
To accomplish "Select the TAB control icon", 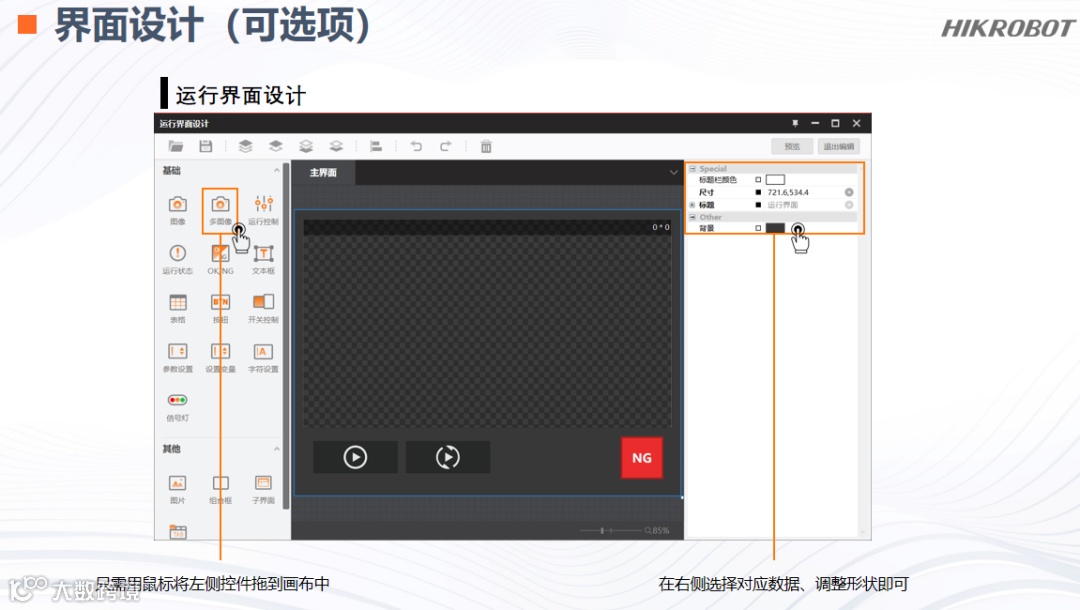I will (x=178, y=532).
